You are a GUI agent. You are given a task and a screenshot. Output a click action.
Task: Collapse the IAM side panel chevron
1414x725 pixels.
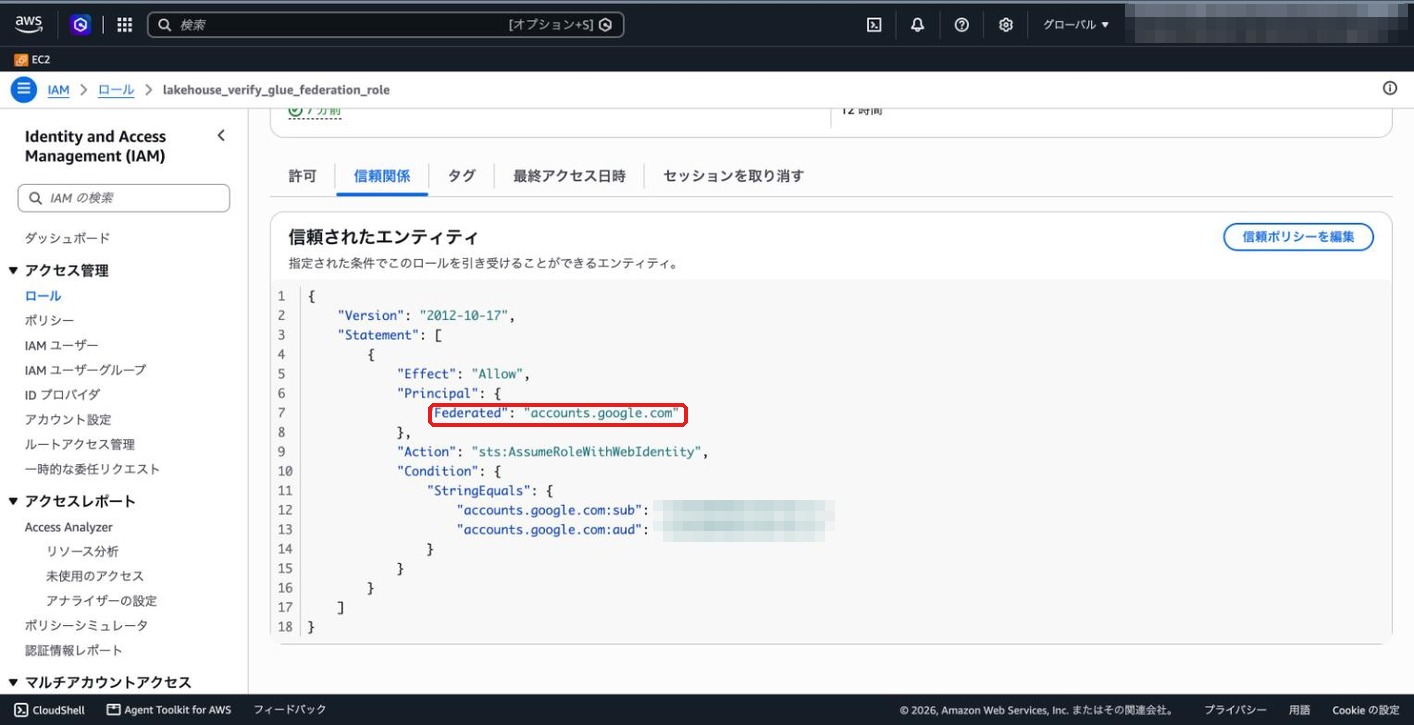coord(221,136)
